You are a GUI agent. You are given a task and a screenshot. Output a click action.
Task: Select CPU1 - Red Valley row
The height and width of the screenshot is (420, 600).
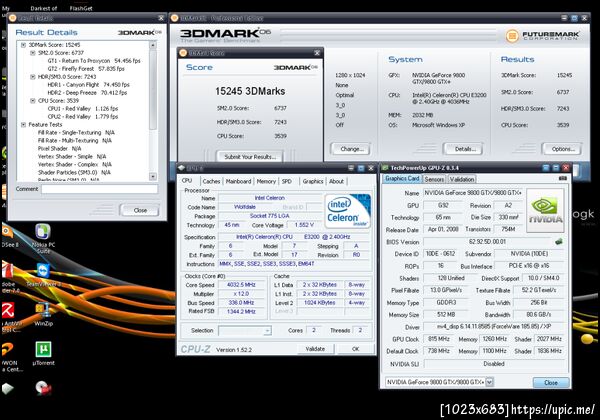[x=83, y=109]
